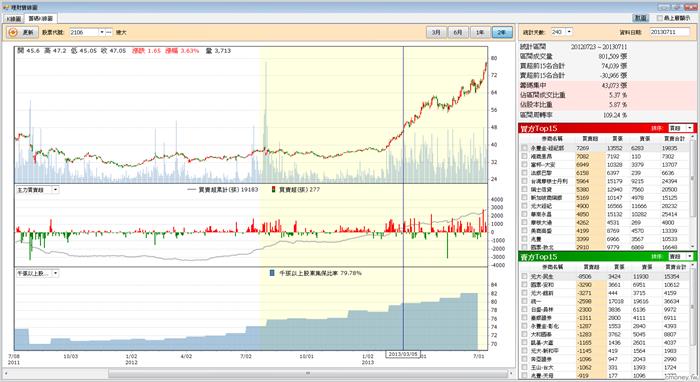The height and width of the screenshot is (382, 700).
Task: Click the horizontal chart scrollbar thumb
Action: [x=307, y=373]
